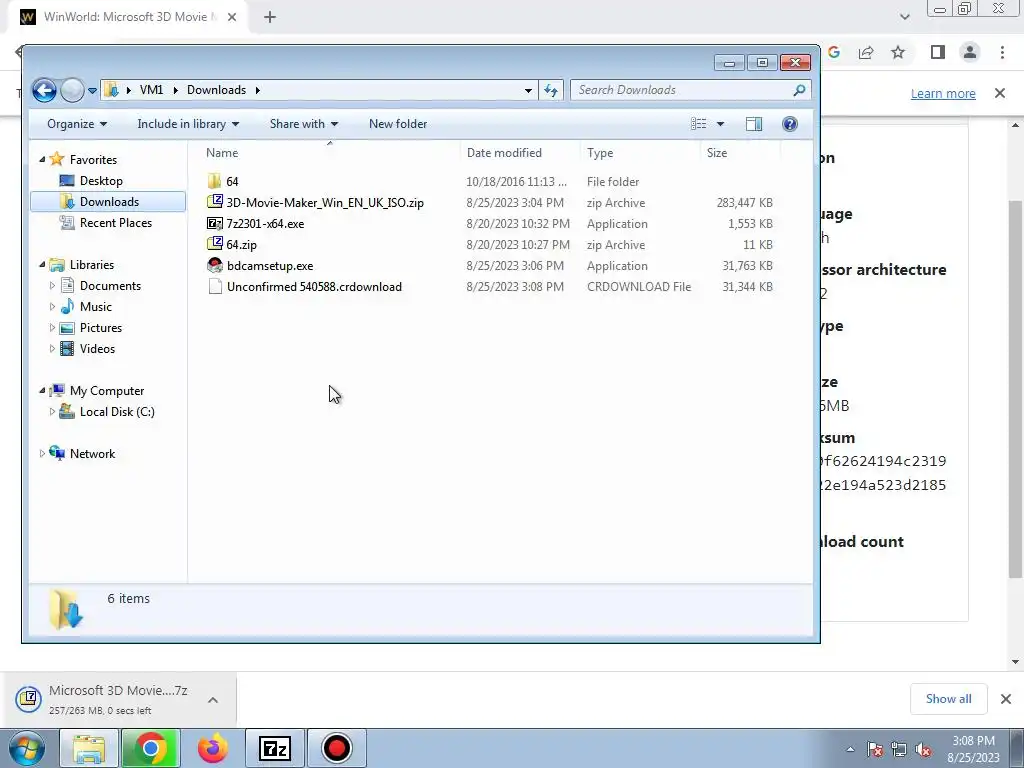Go back with the Explorer Back arrow
Screen dimensions: 1024x768
tap(44, 90)
